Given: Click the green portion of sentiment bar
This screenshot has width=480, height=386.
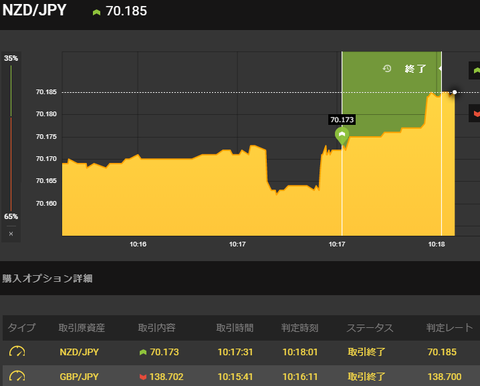Looking at the screenshot, I should coord(11,91).
